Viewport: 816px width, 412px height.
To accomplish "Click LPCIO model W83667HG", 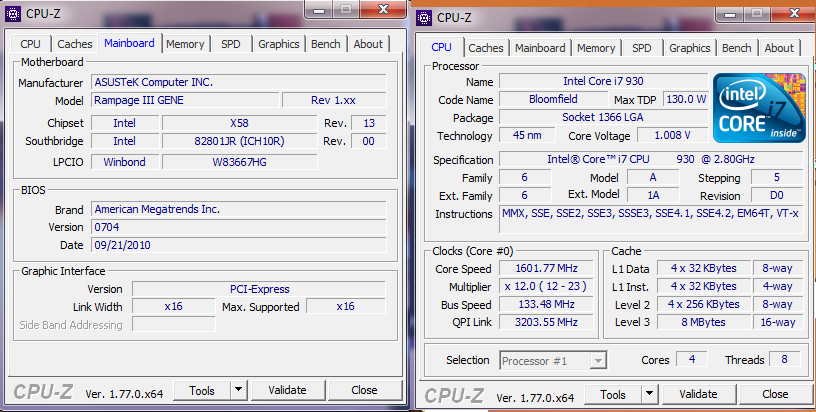I will tap(239, 162).
